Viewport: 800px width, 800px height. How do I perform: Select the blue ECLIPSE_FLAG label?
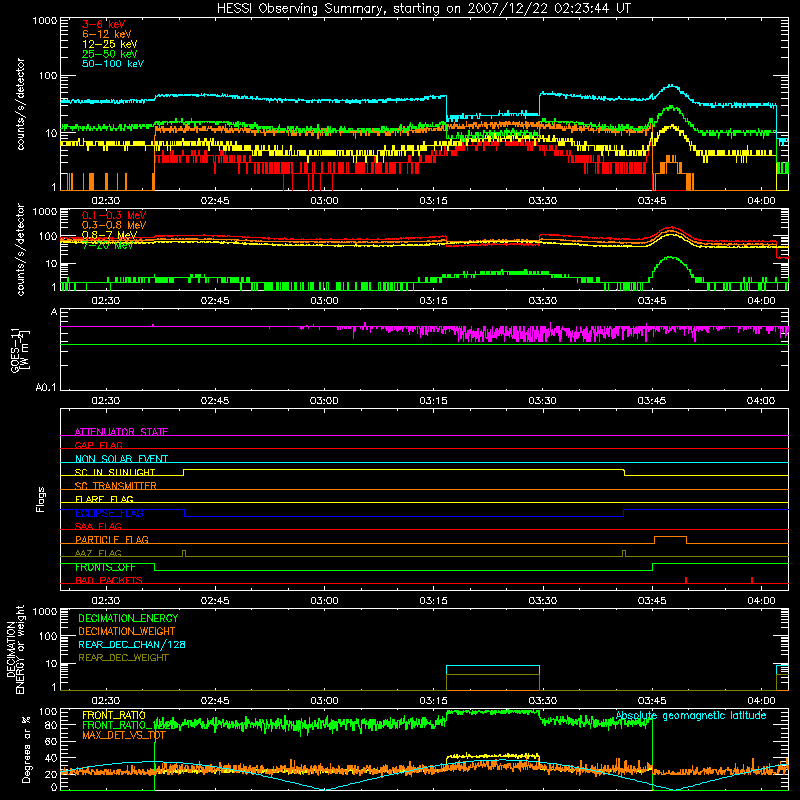(109, 513)
